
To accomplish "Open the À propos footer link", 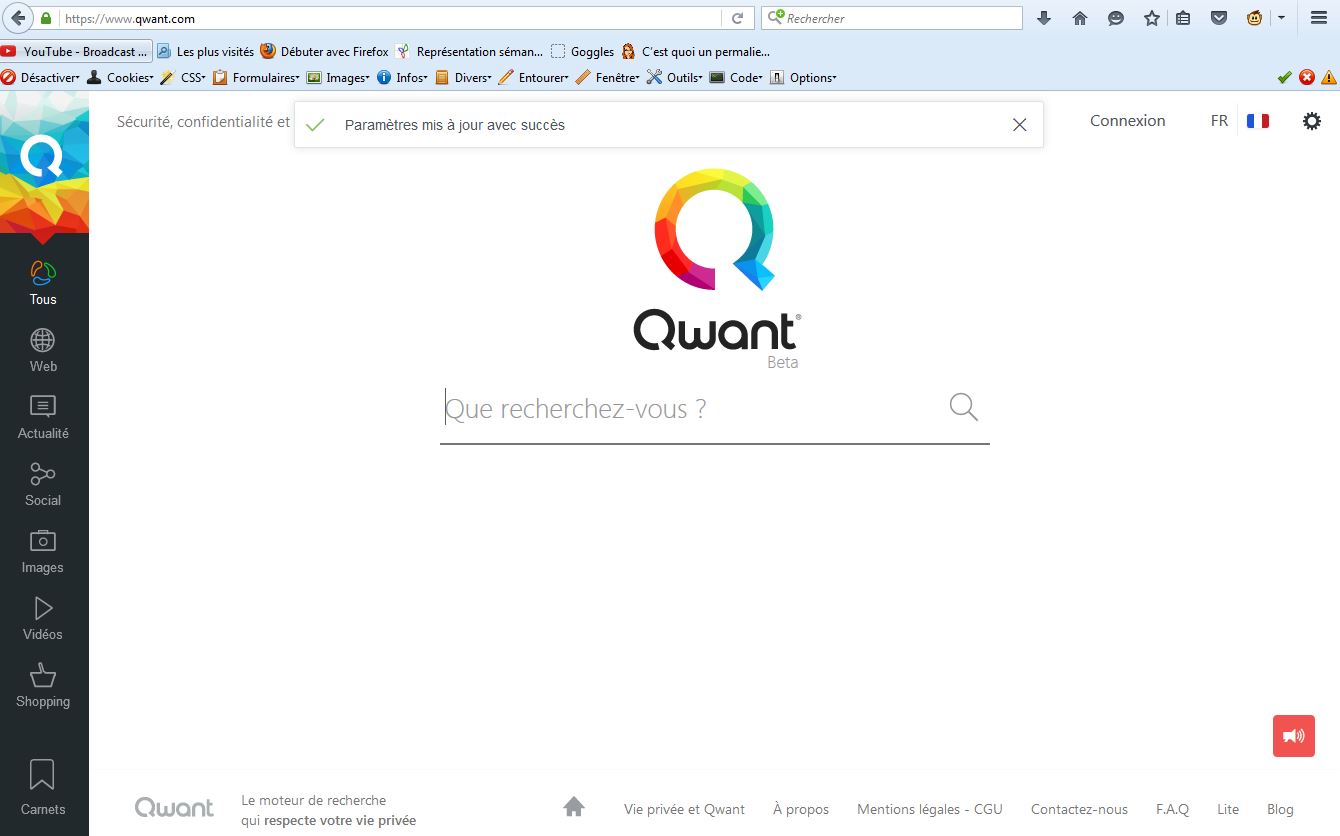I will [x=801, y=809].
